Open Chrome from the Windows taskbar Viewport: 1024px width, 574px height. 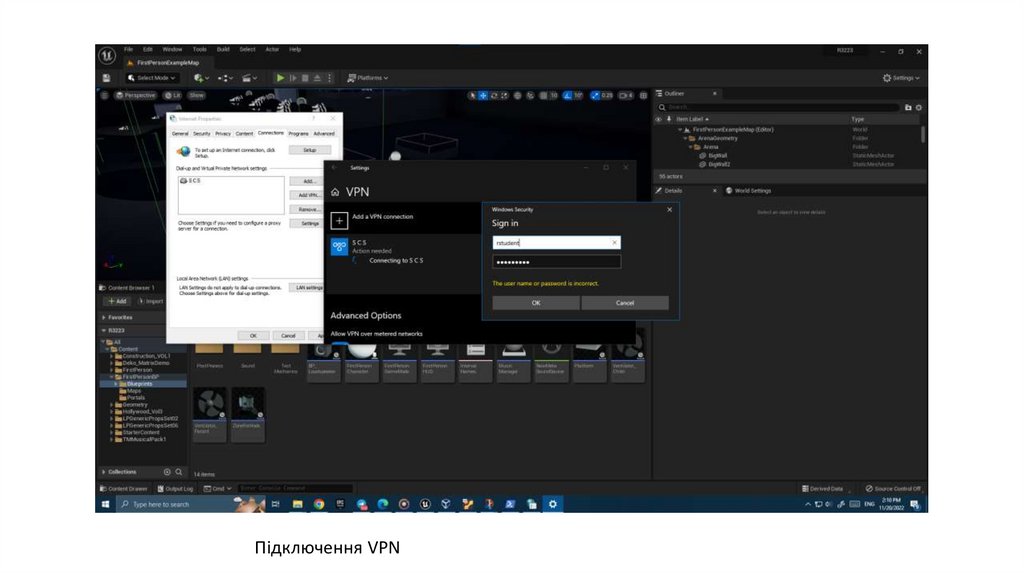pyautogui.click(x=319, y=504)
